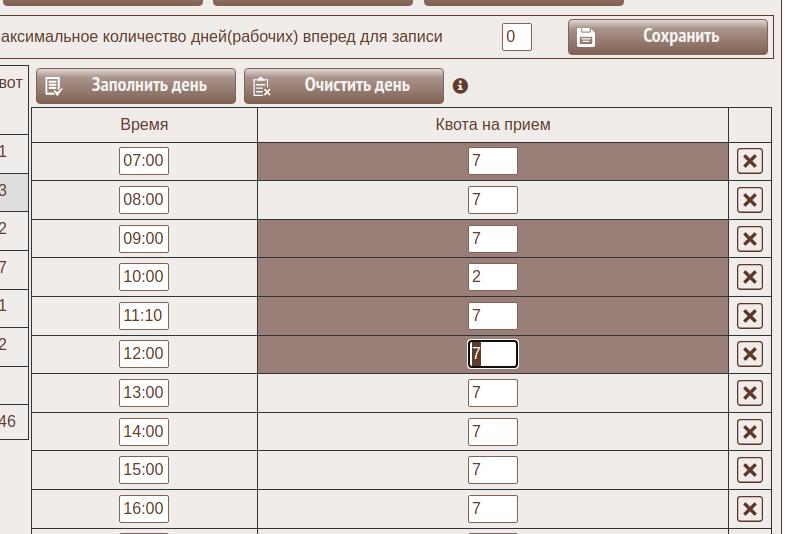The image size is (795, 534).
Task: Click the Очистить день button
Action: (x=344, y=86)
